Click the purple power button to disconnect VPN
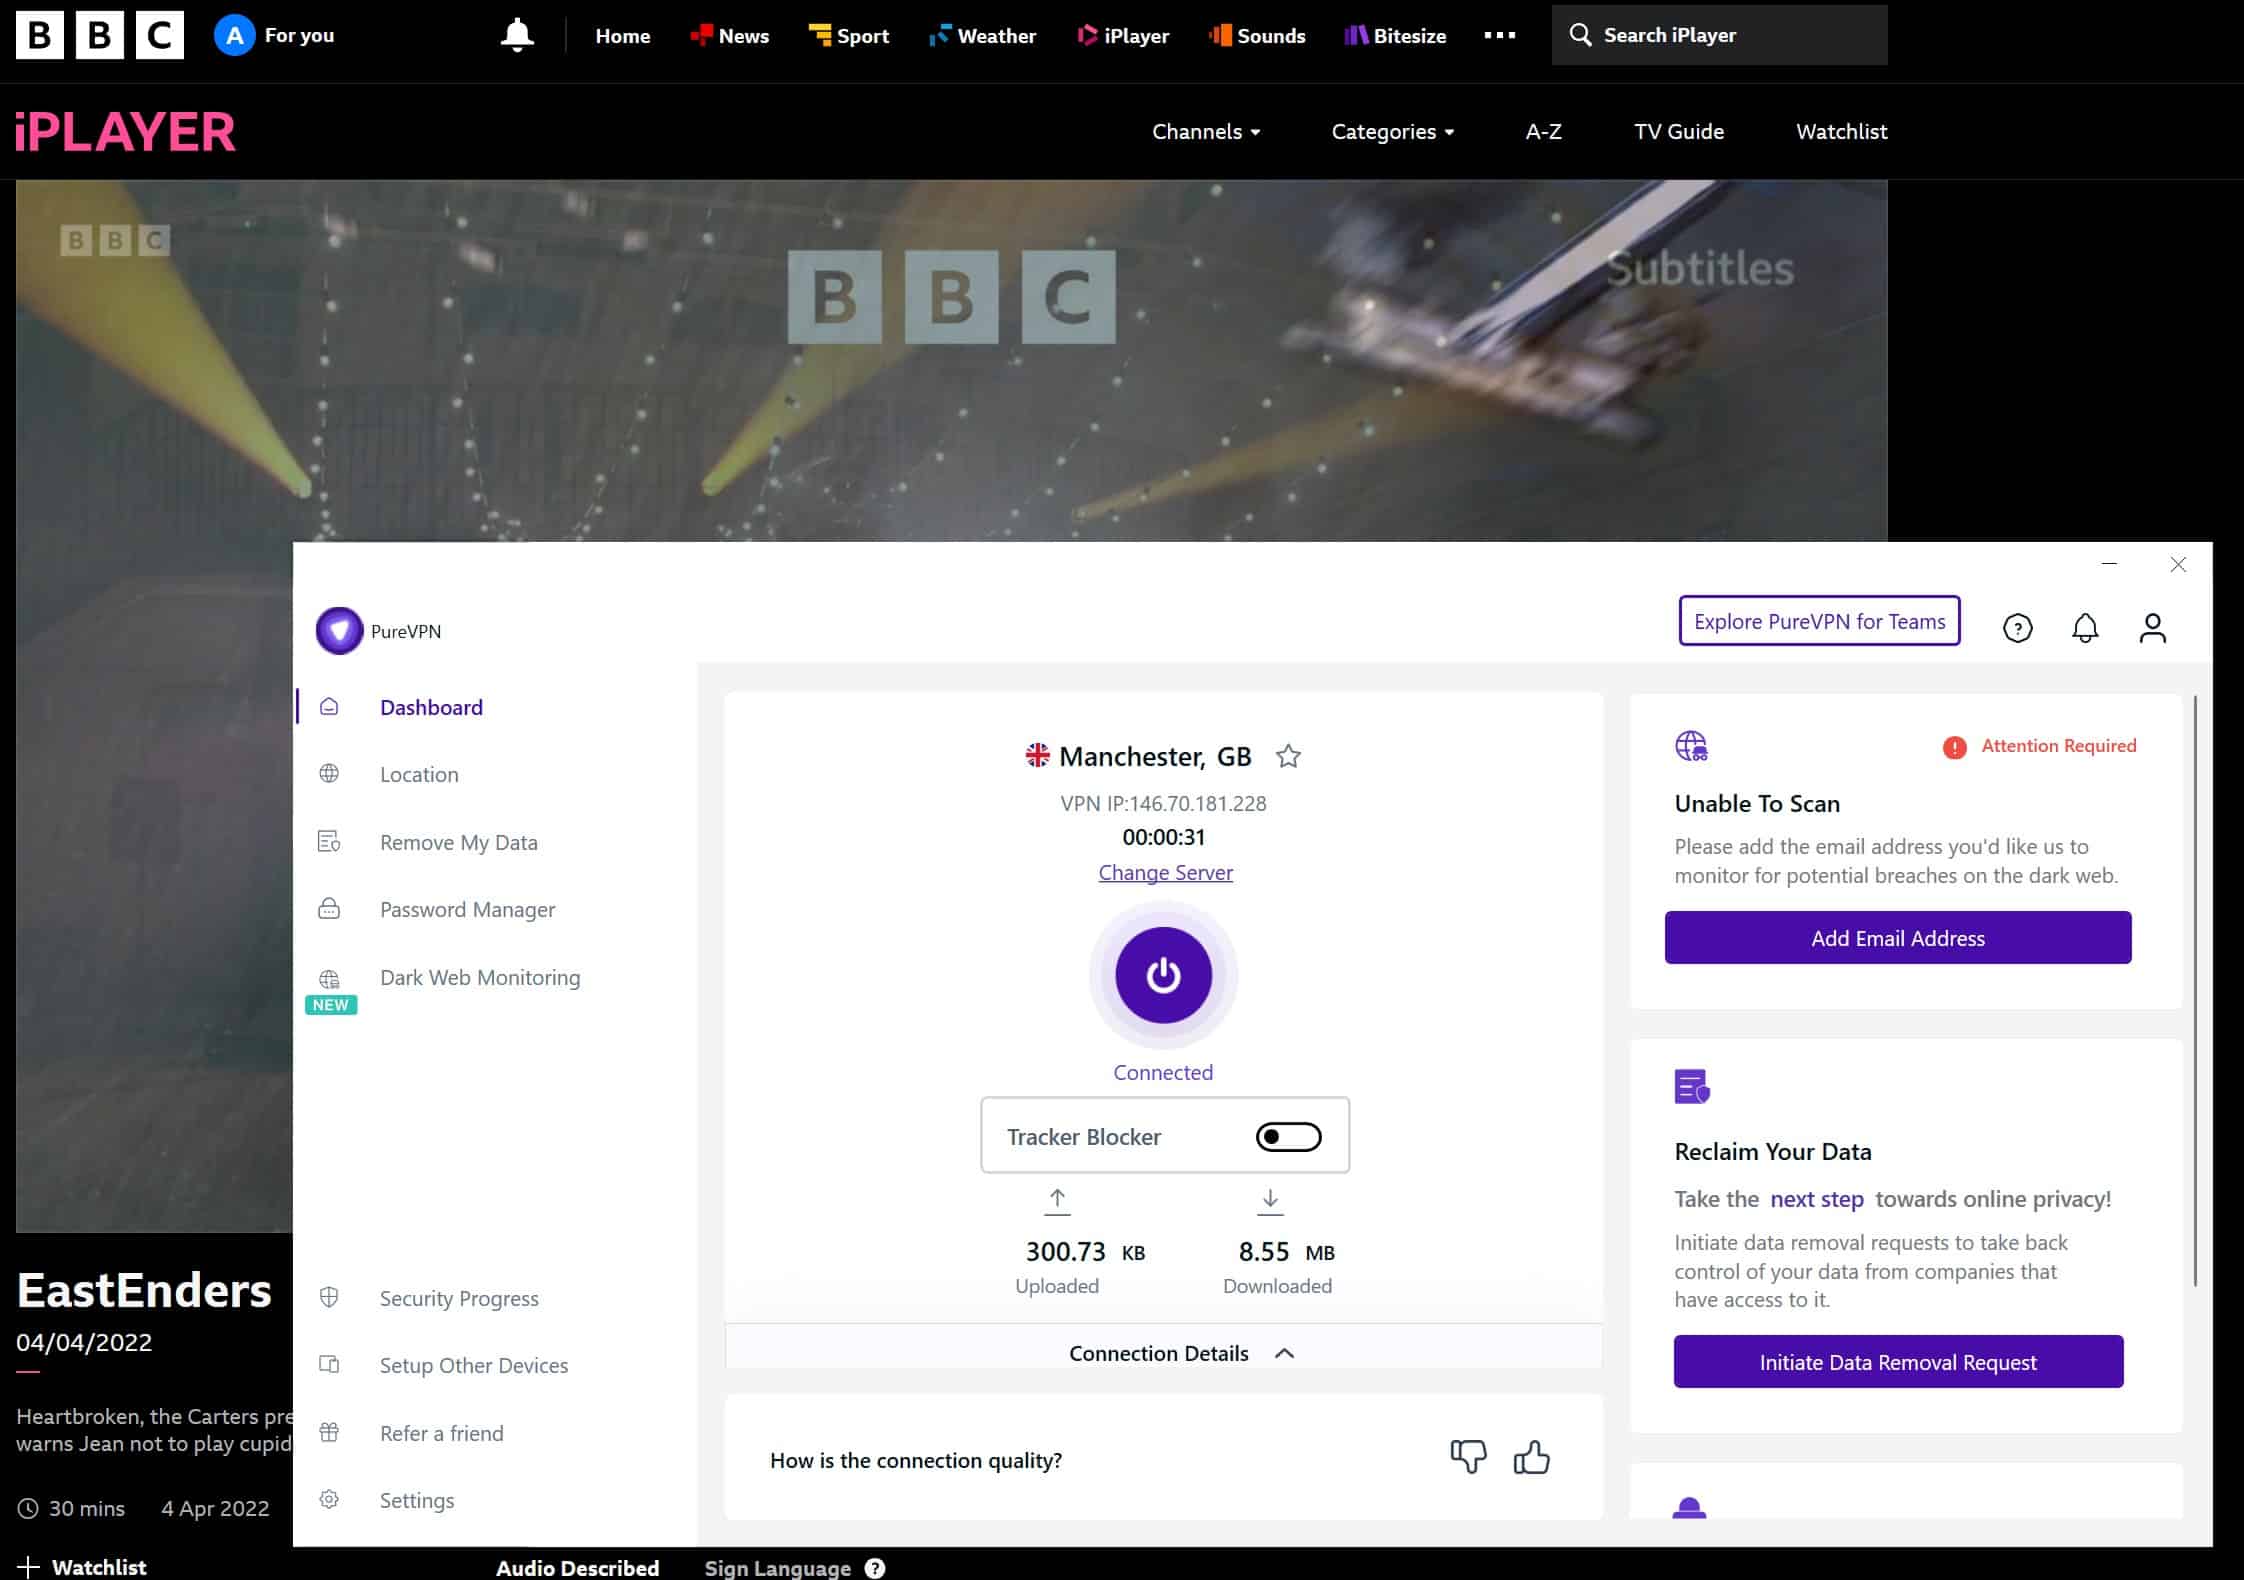The height and width of the screenshot is (1580, 2244). click(1163, 975)
